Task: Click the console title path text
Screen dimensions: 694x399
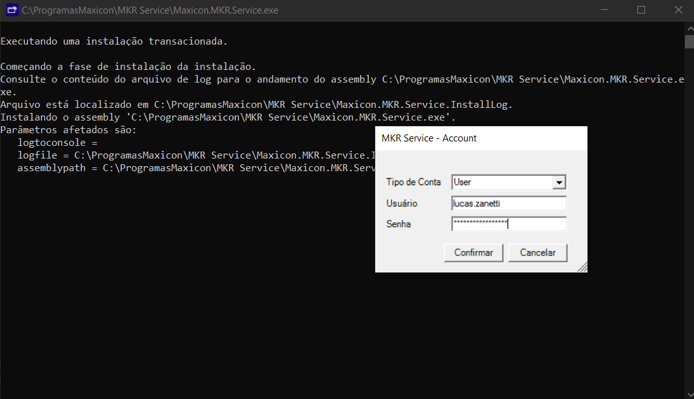Action: click(x=150, y=10)
